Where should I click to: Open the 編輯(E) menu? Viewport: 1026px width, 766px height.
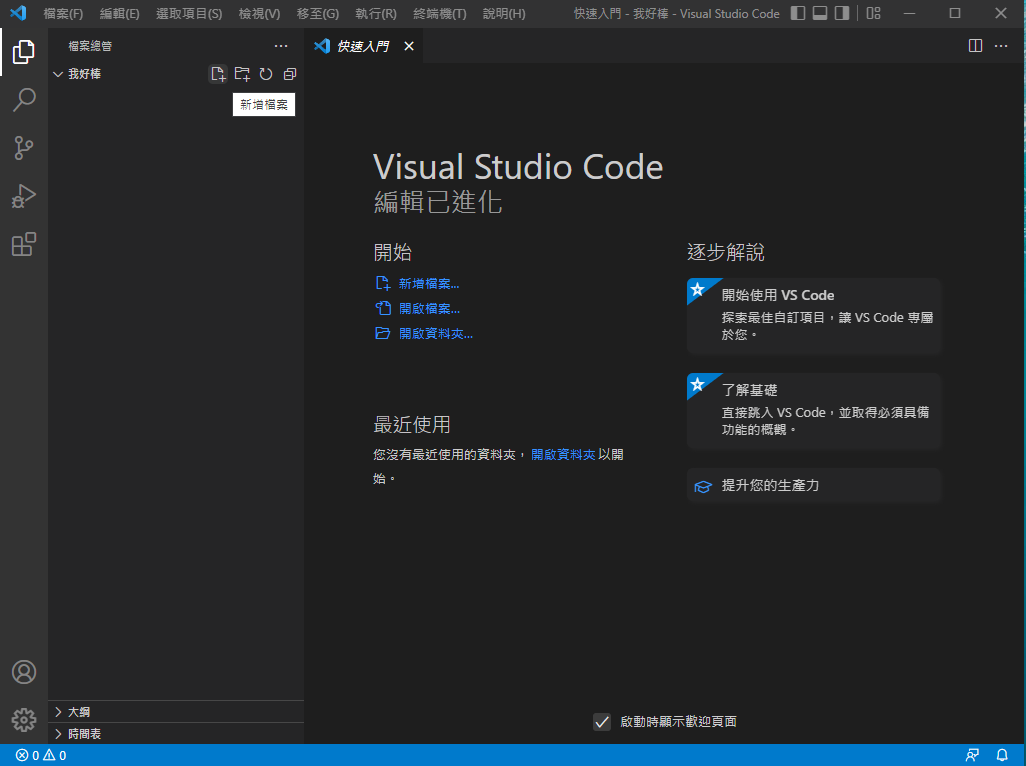120,13
